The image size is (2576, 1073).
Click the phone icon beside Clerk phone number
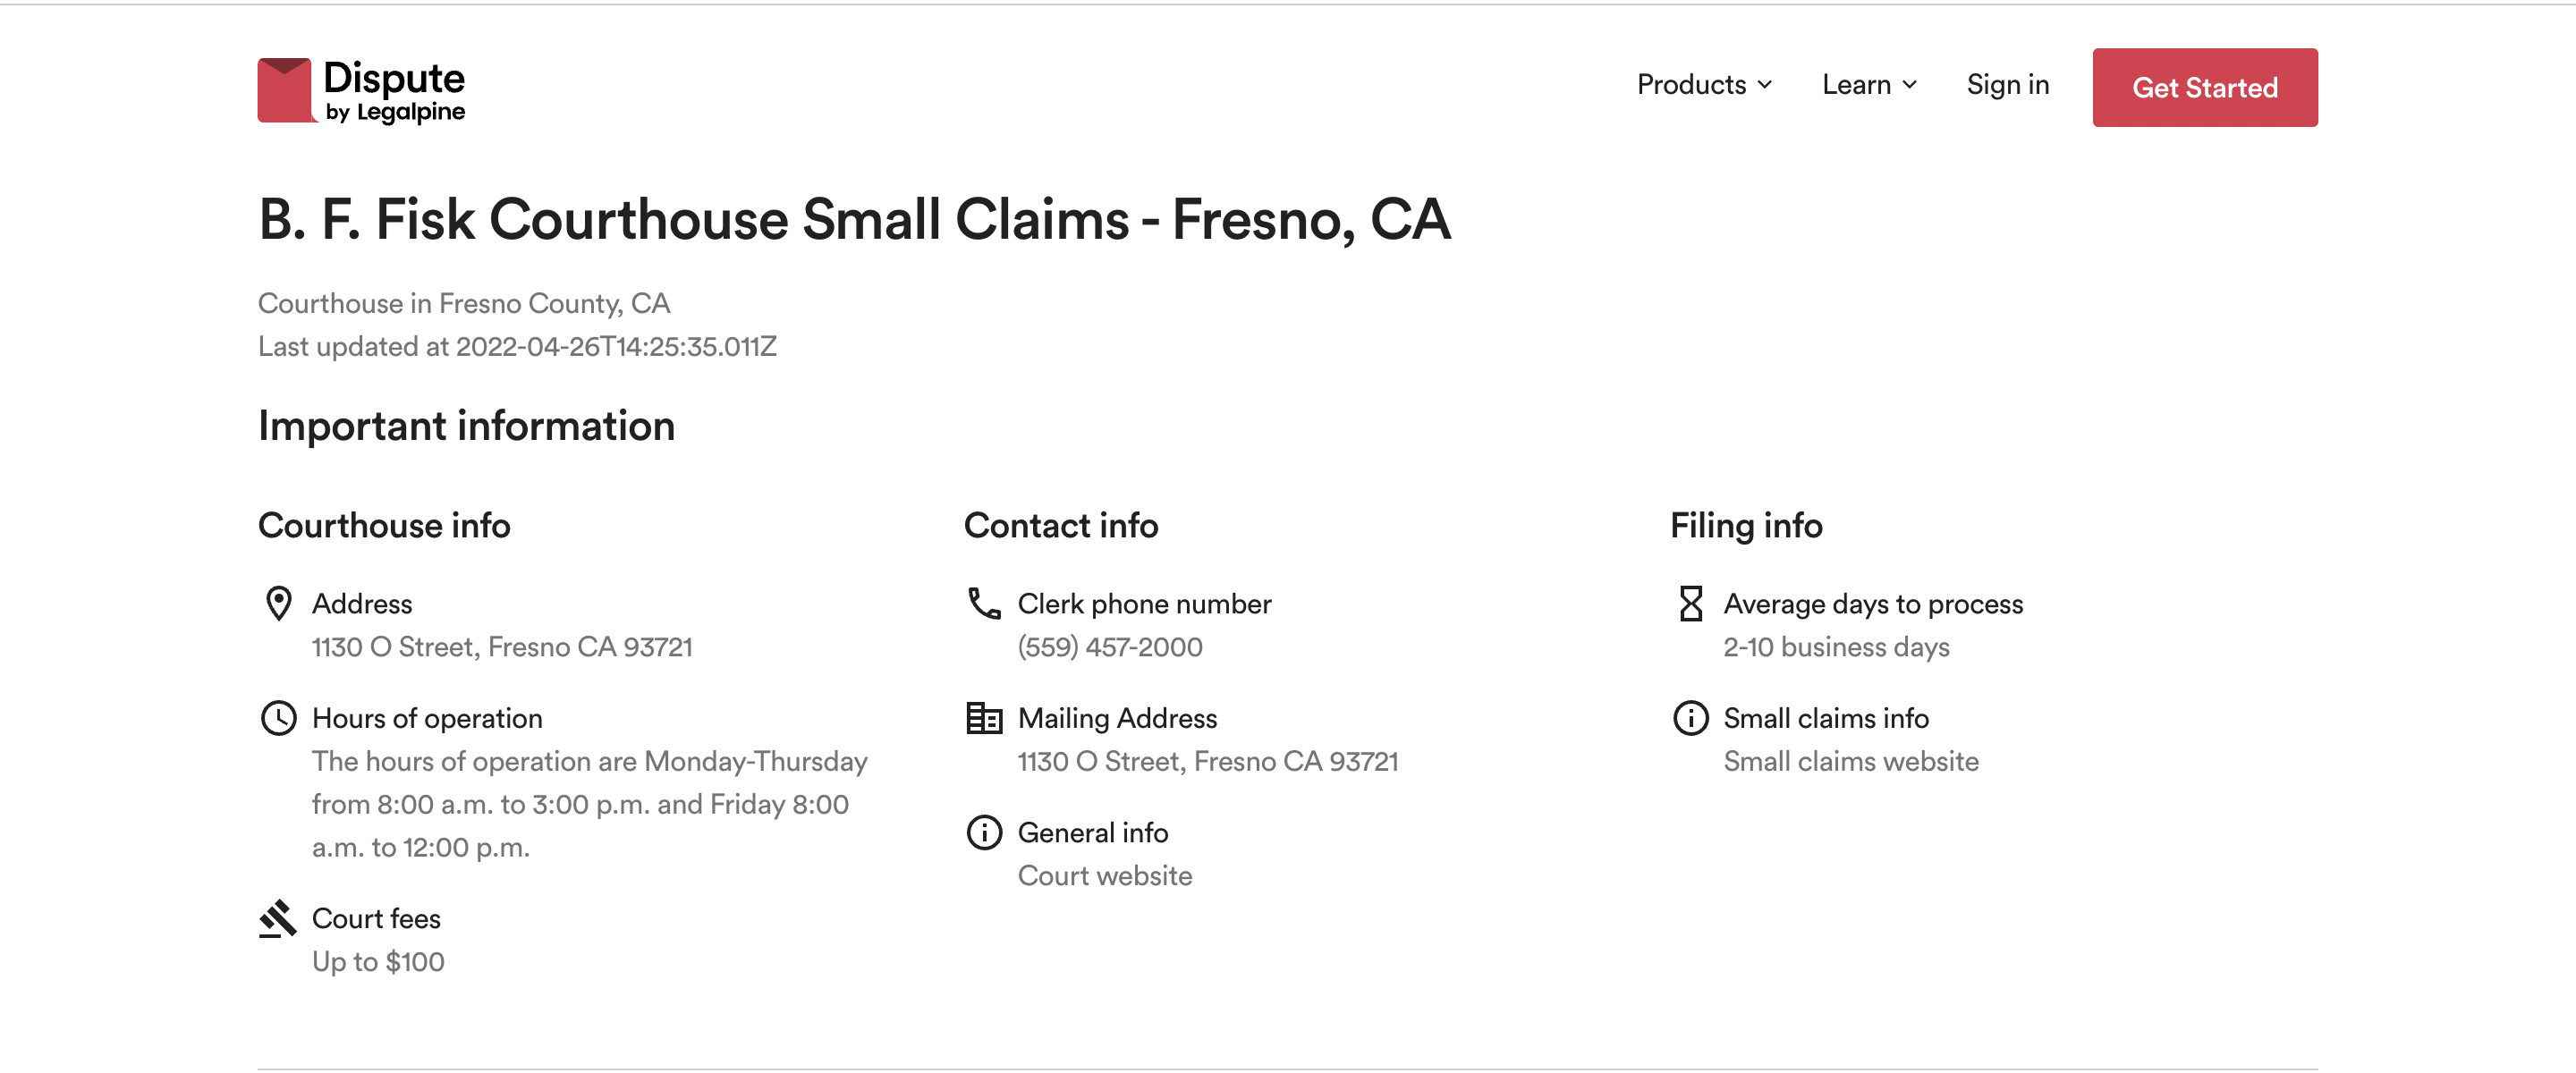click(984, 604)
